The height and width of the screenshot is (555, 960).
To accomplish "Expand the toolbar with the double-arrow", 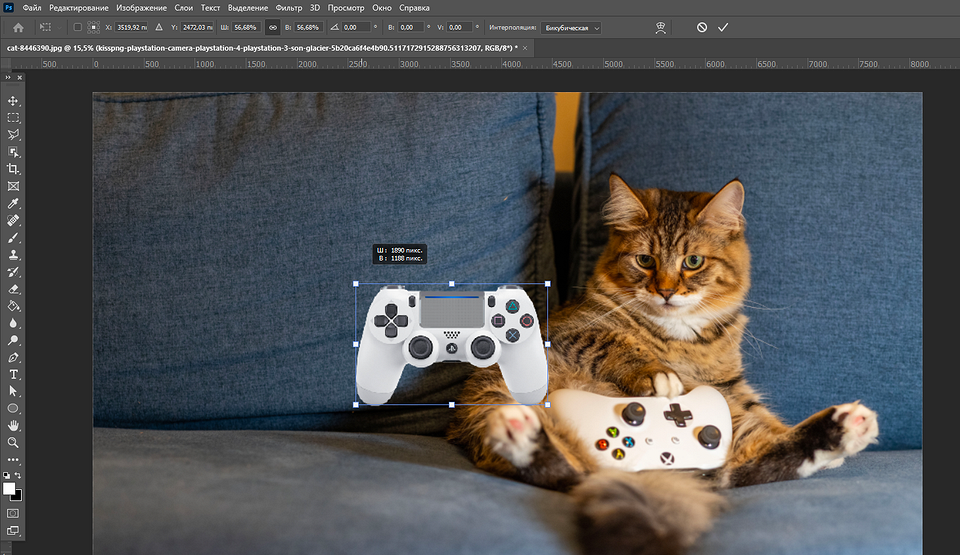I will (7, 77).
